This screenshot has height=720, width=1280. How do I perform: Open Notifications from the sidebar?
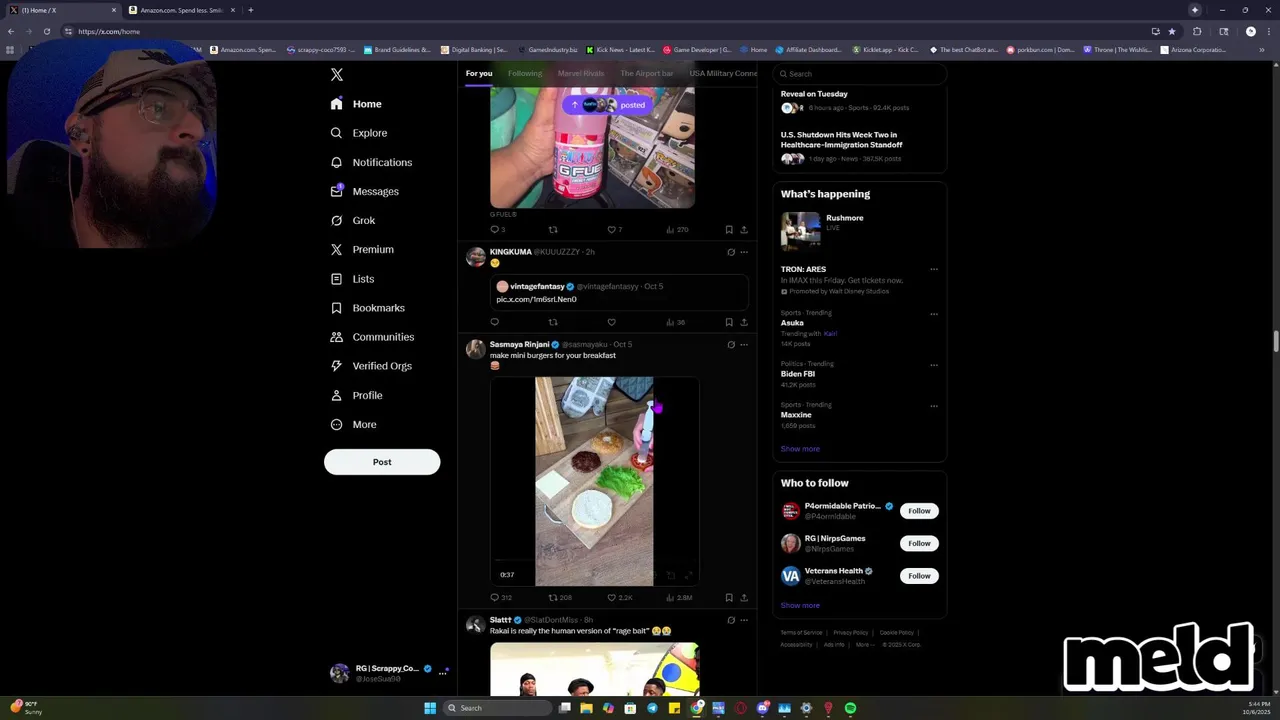(x=371, y=162)
